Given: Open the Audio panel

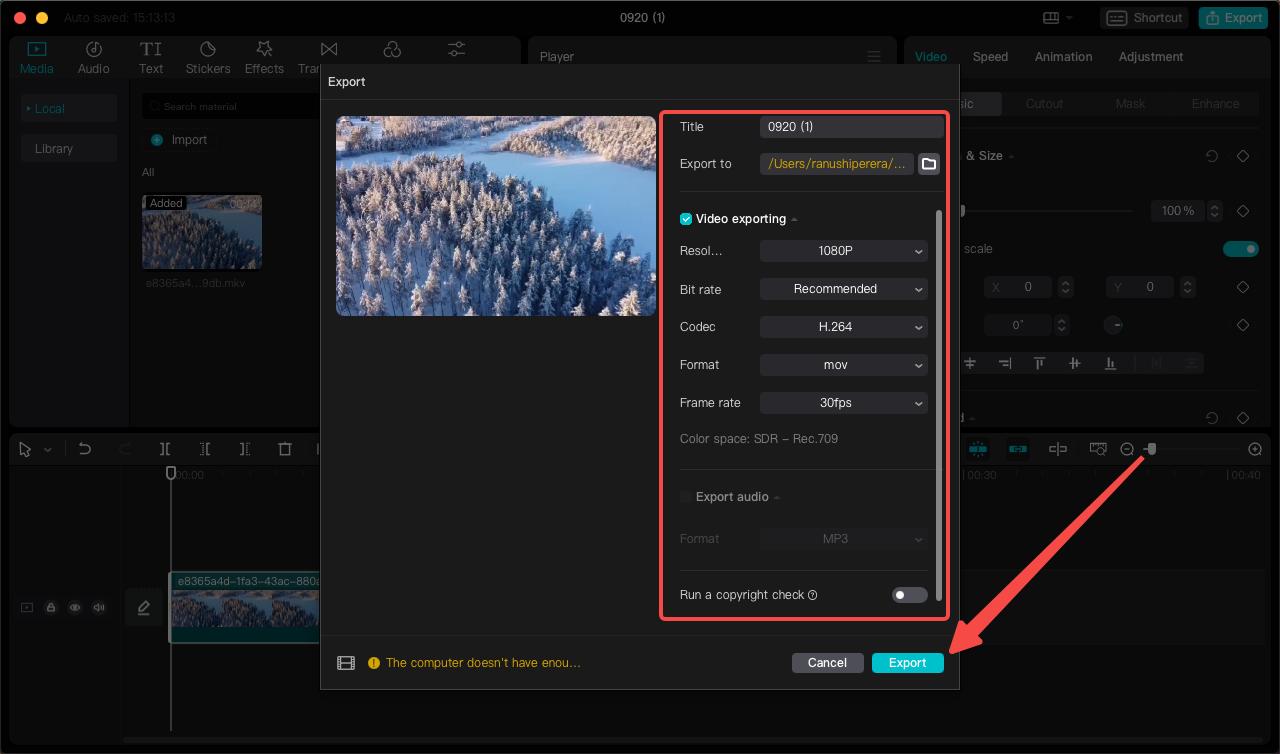Looking at the screenshot, I should pyautogui.click(x=93, y=56).
